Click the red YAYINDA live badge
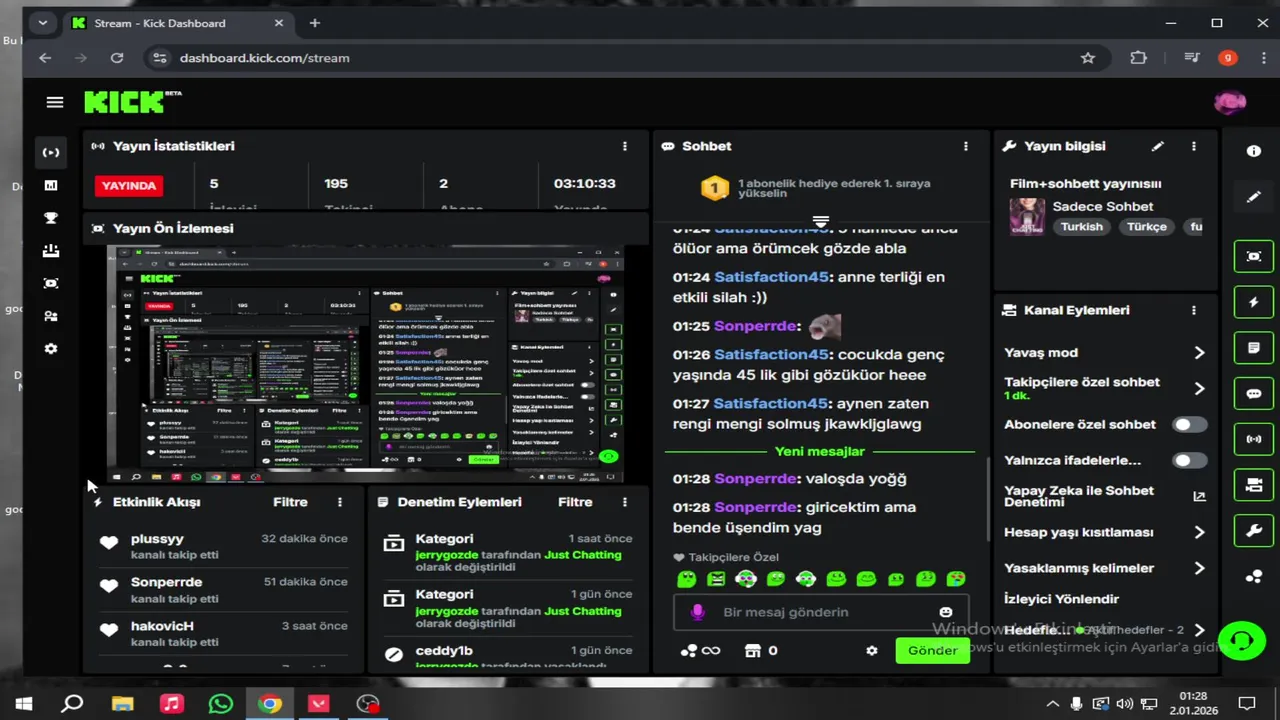Screen dimensions: 1280x720 [129, 185]
